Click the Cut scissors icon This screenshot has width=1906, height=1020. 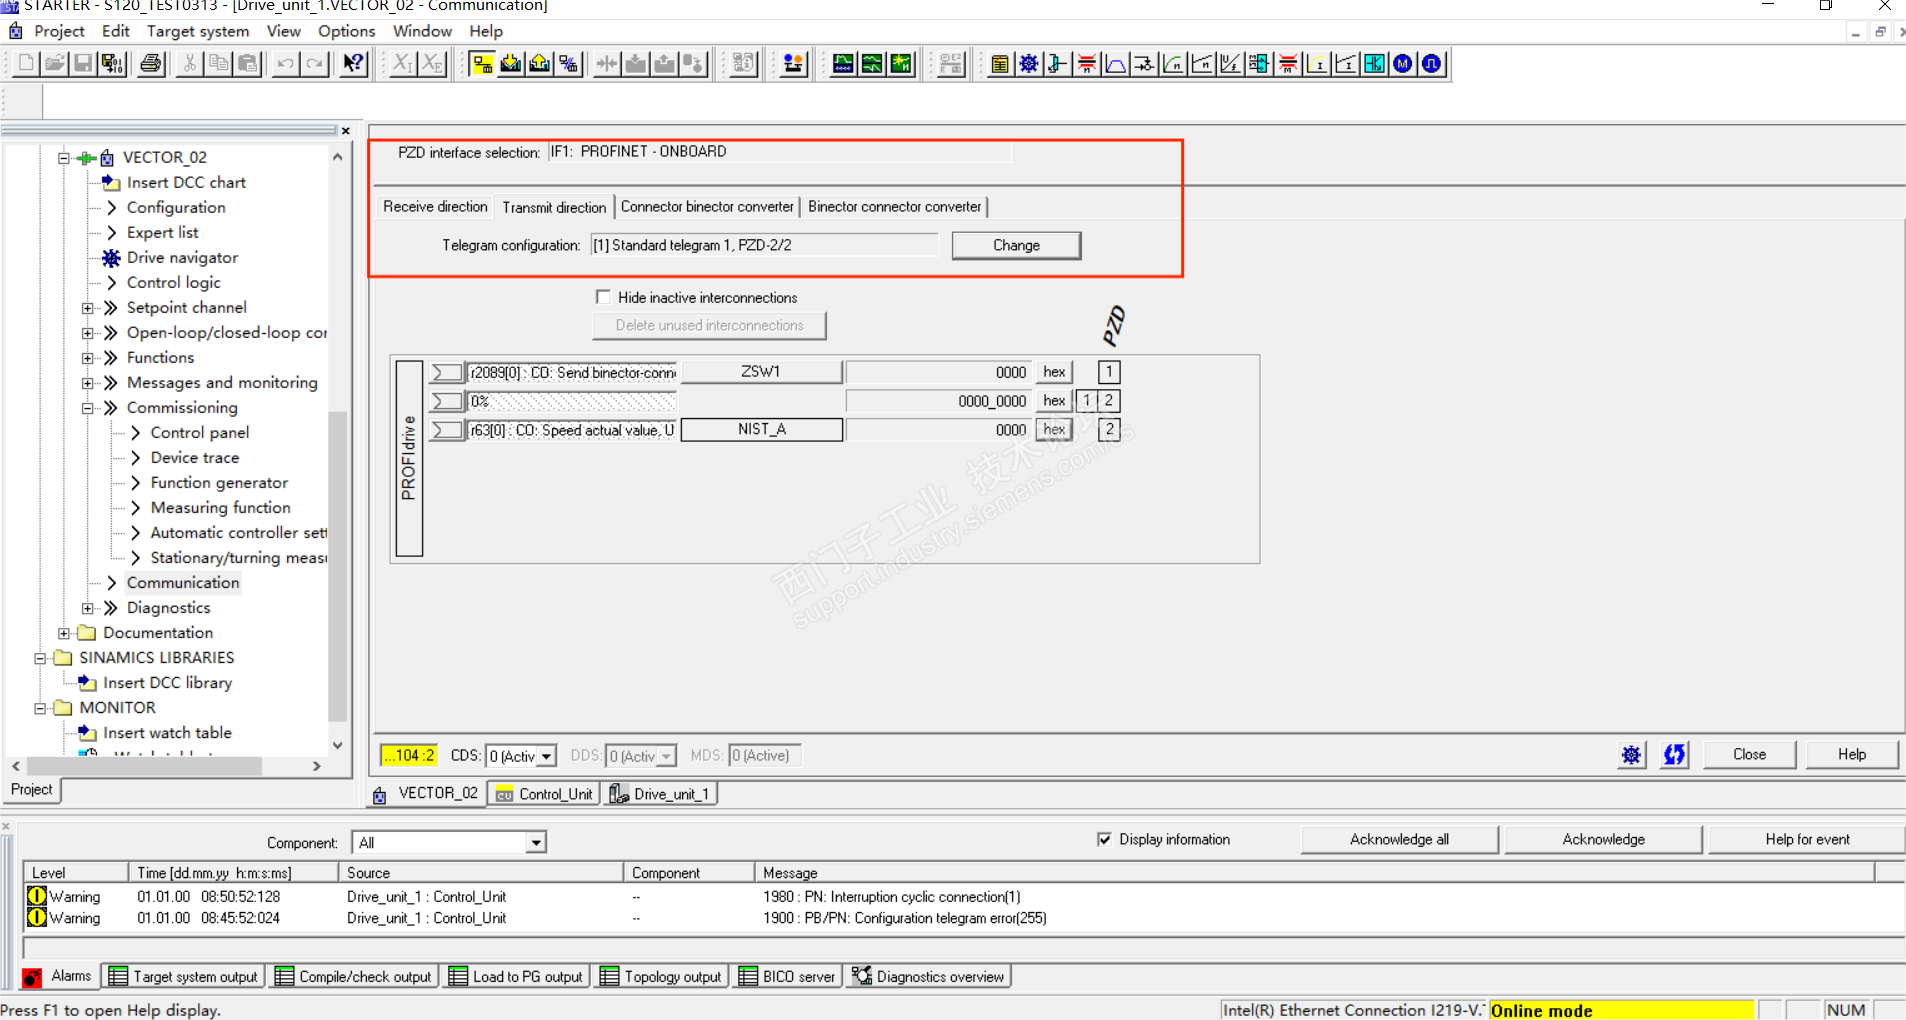[189, 64]
